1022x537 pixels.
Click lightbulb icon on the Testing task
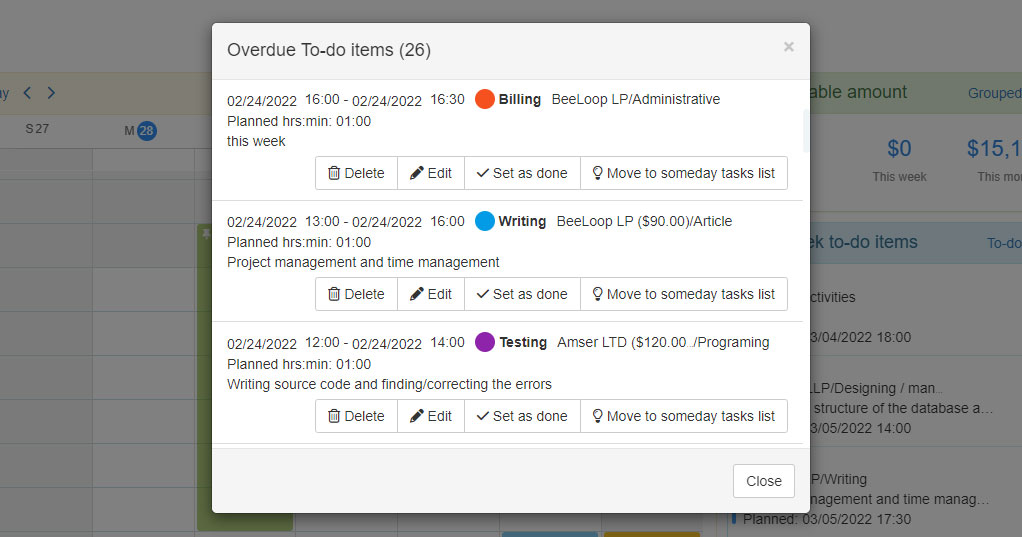(x=598, y=416)
